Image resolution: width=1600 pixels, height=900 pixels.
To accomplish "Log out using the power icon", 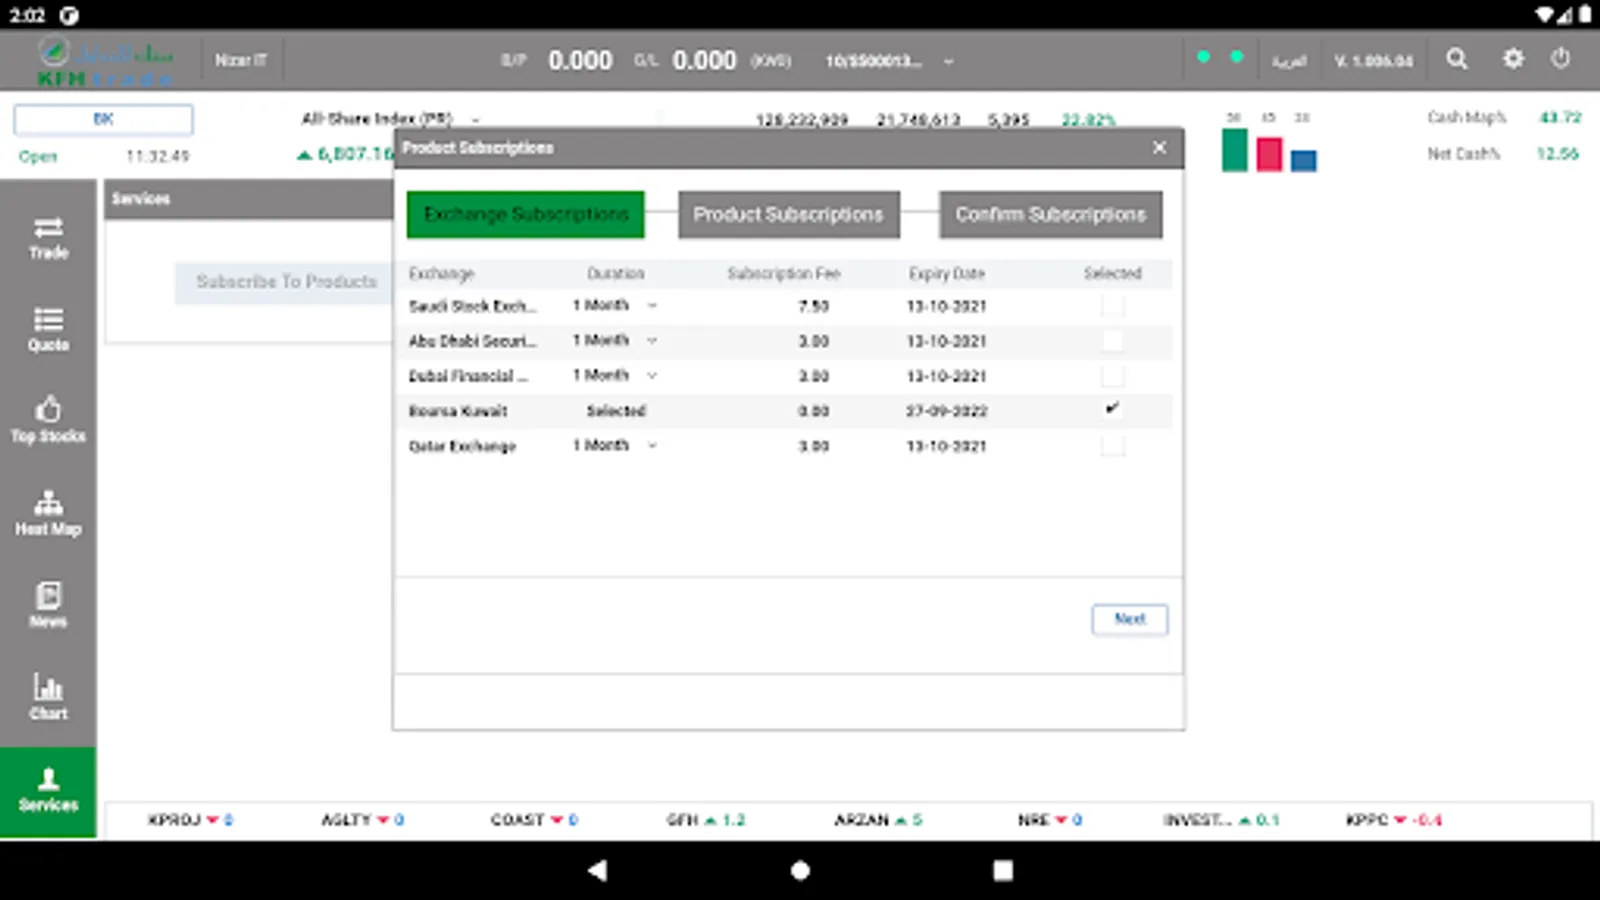I will pyautogui.click(x=1560, y=59).
